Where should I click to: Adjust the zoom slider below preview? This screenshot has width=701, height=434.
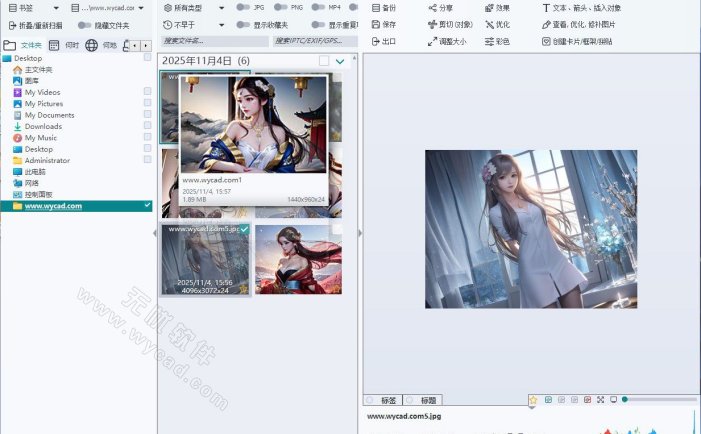pos(659,400)
